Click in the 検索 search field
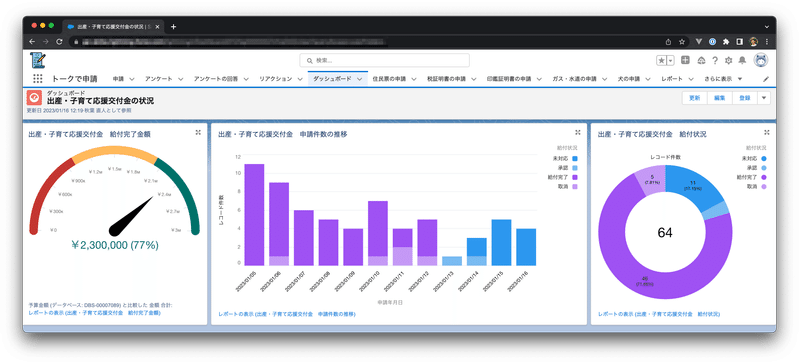The image size is (800, 364). [x=385, y=60]
